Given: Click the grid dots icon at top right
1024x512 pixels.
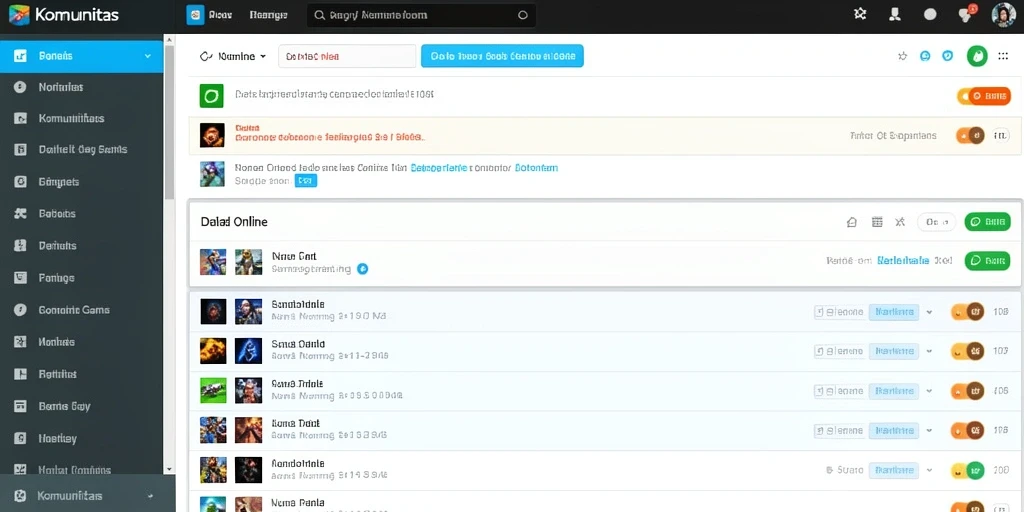Looking at the screenshot, I should click(x=1003, y=56).
